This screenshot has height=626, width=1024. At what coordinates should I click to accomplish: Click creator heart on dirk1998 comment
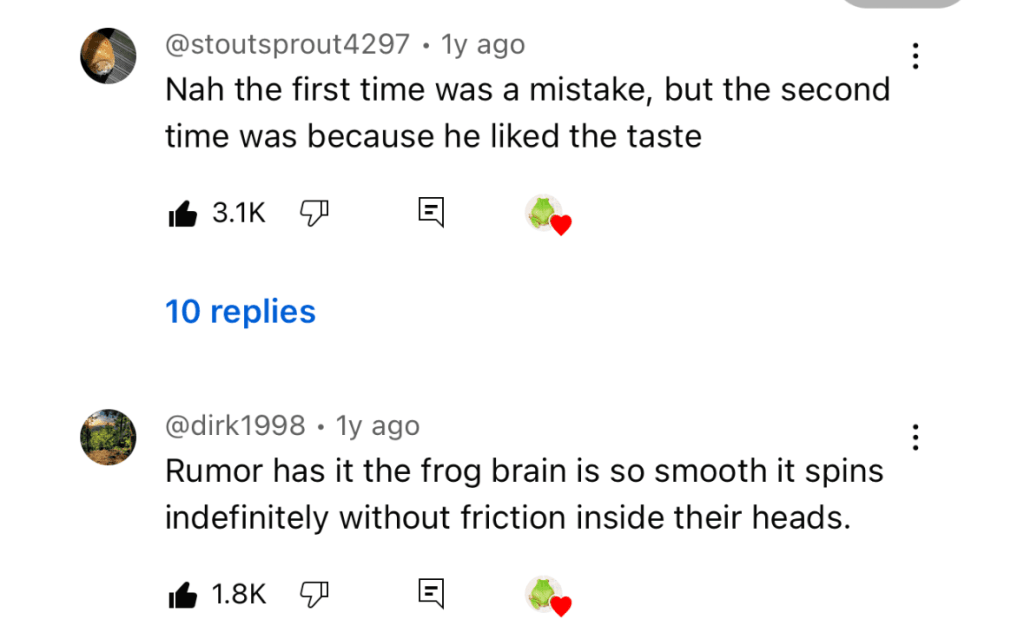[547, 597]
